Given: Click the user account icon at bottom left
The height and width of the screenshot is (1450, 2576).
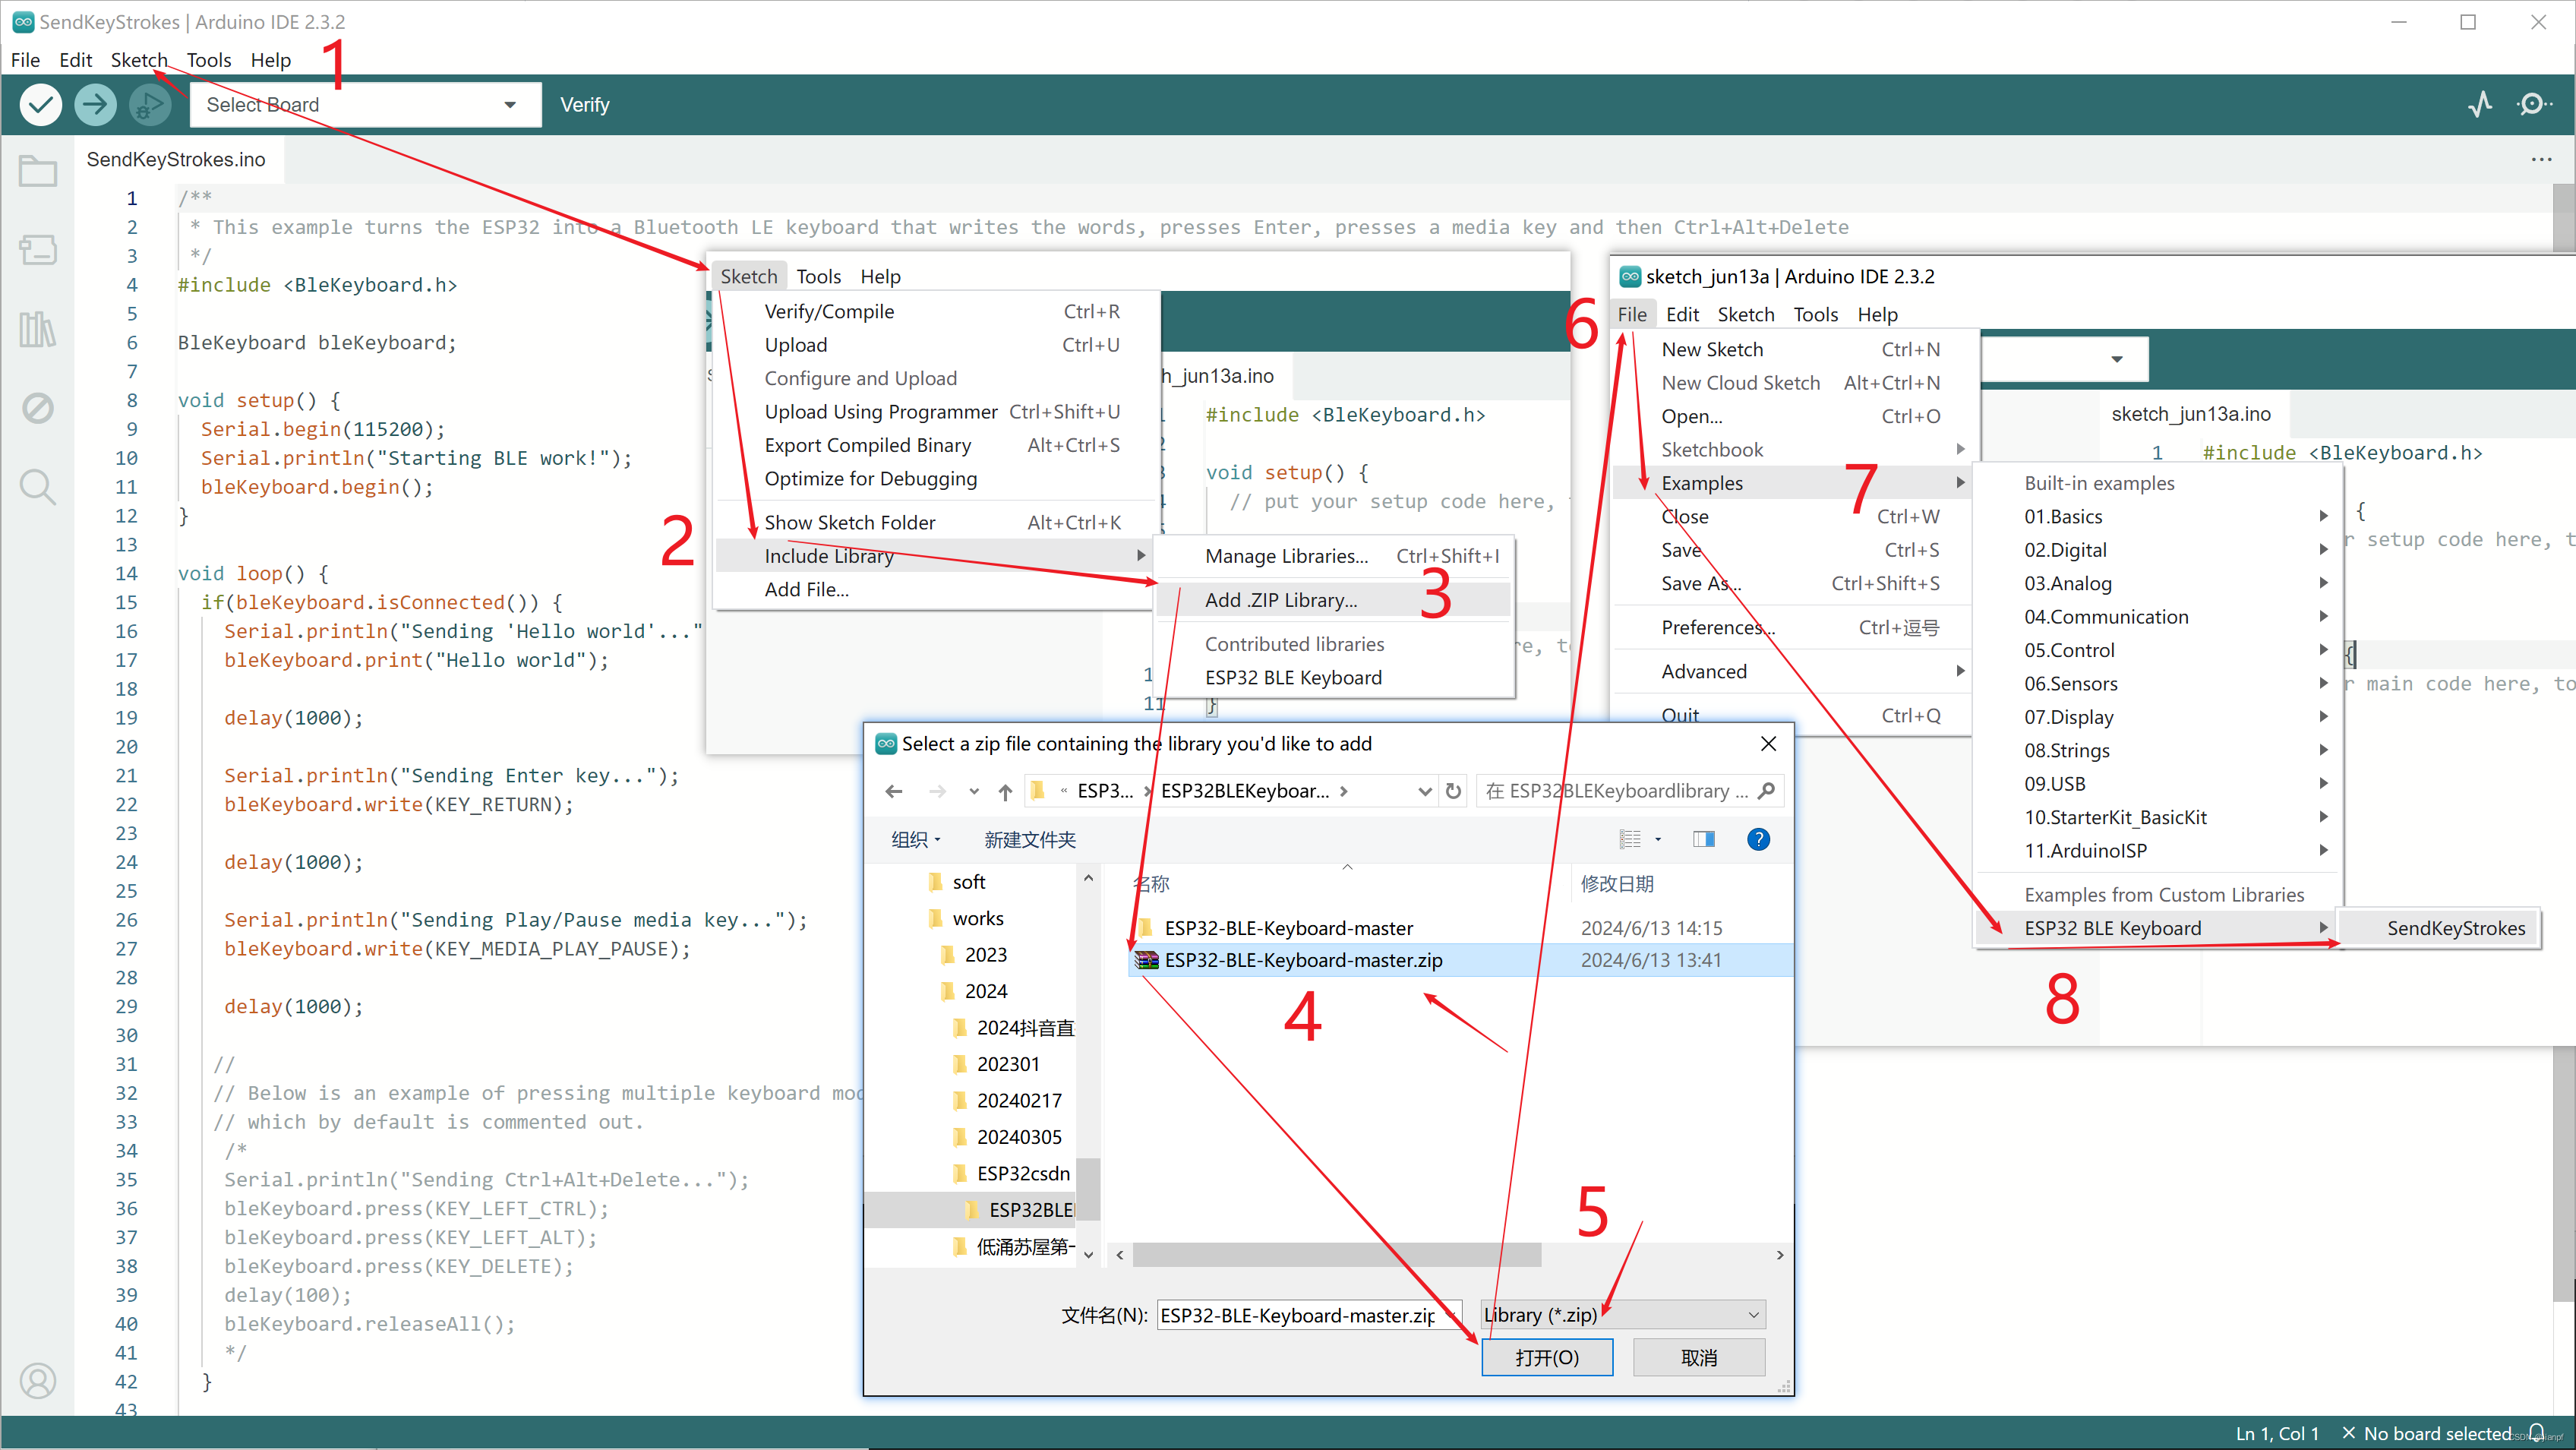Looking at the screenshot, I should (38, 1381).
